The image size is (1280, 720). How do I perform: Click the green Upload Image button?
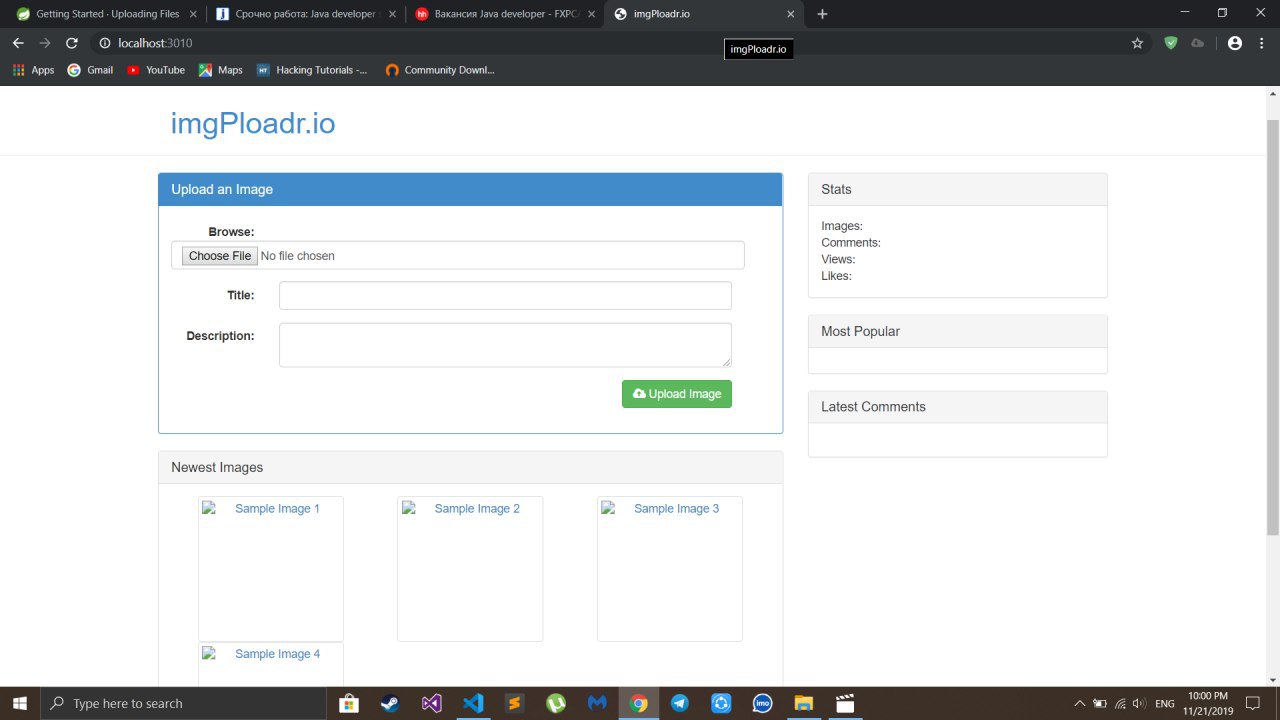coord(677,394)
